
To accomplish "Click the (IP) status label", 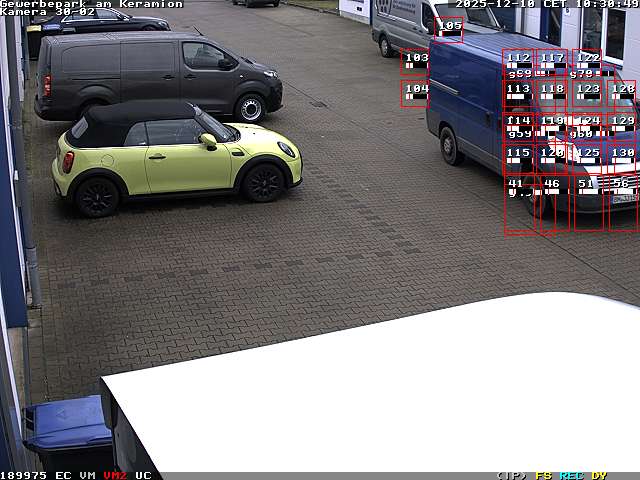I will (511, 475).
